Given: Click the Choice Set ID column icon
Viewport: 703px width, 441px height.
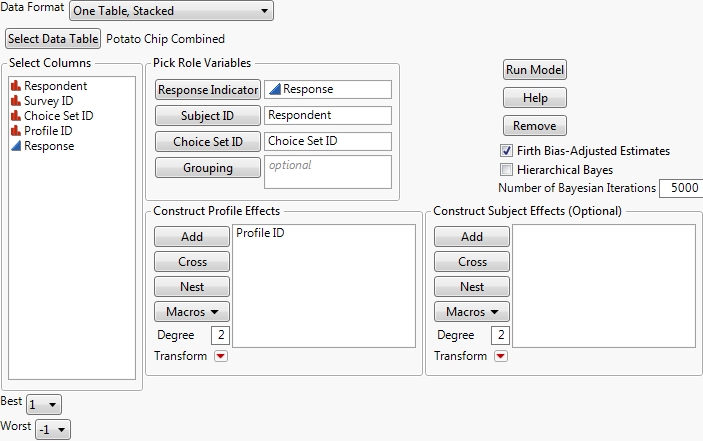Looking at the screenshot, I should [x=16, y=116].
